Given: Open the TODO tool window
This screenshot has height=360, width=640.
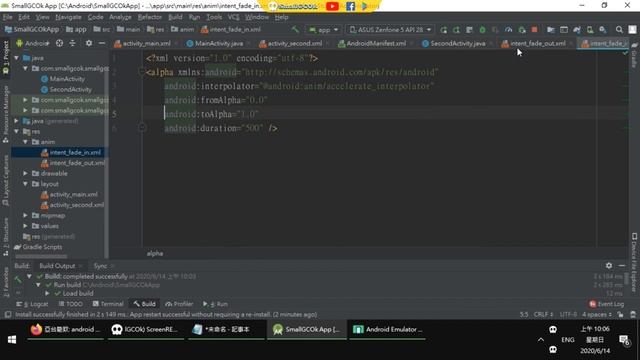Looking at the screenshot, I should click(x=71, y=304).
